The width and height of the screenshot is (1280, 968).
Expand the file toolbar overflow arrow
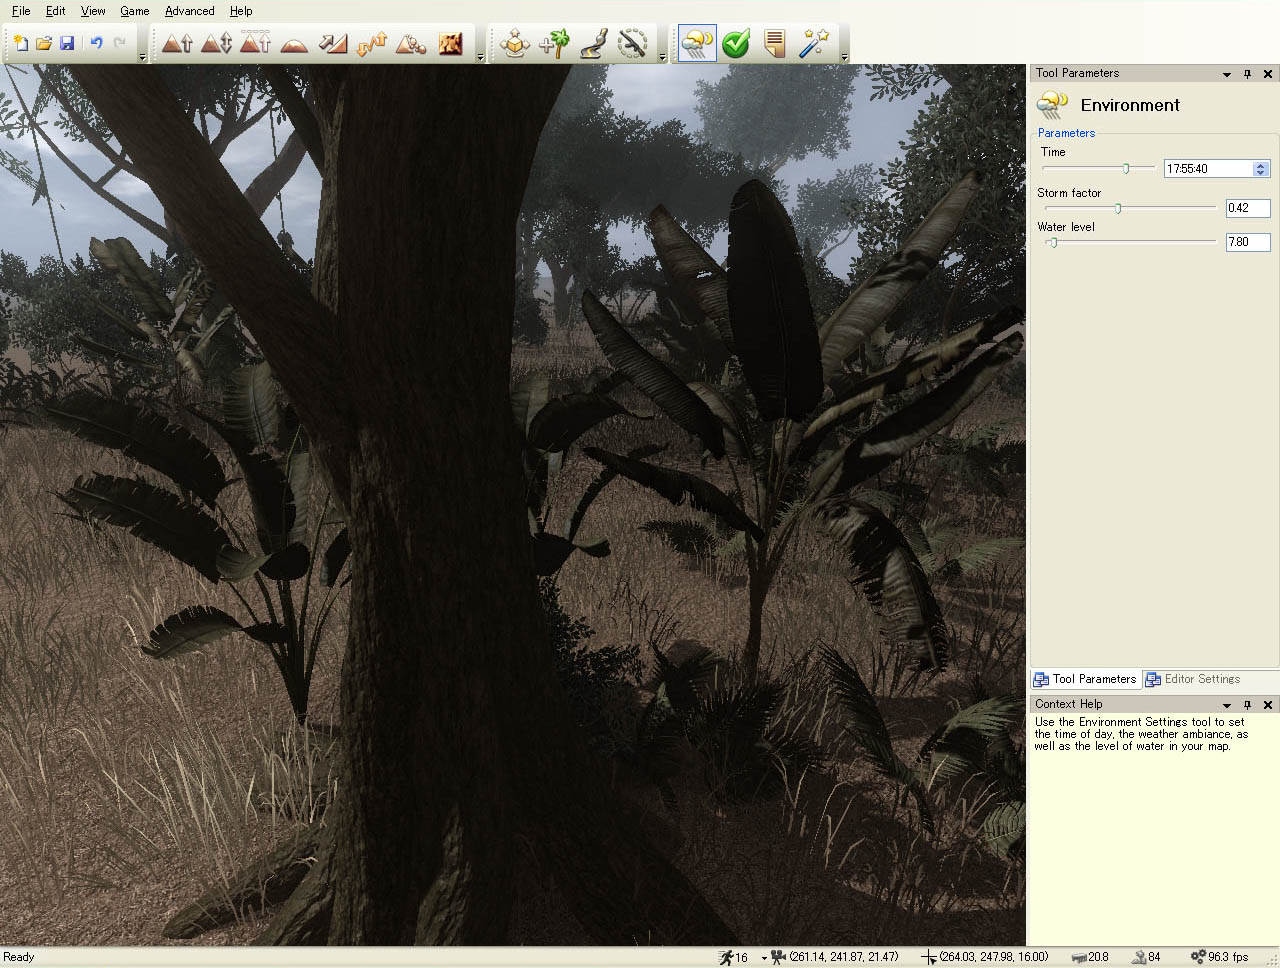(x=142, y=57)
